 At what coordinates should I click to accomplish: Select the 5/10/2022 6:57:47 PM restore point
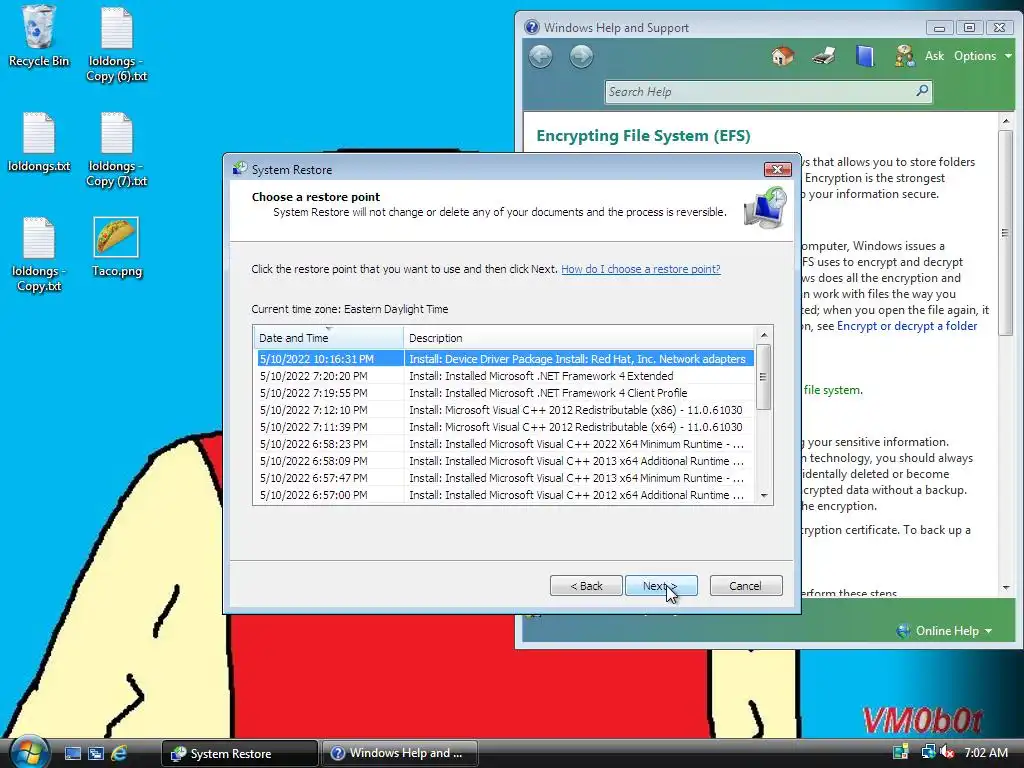505,477
